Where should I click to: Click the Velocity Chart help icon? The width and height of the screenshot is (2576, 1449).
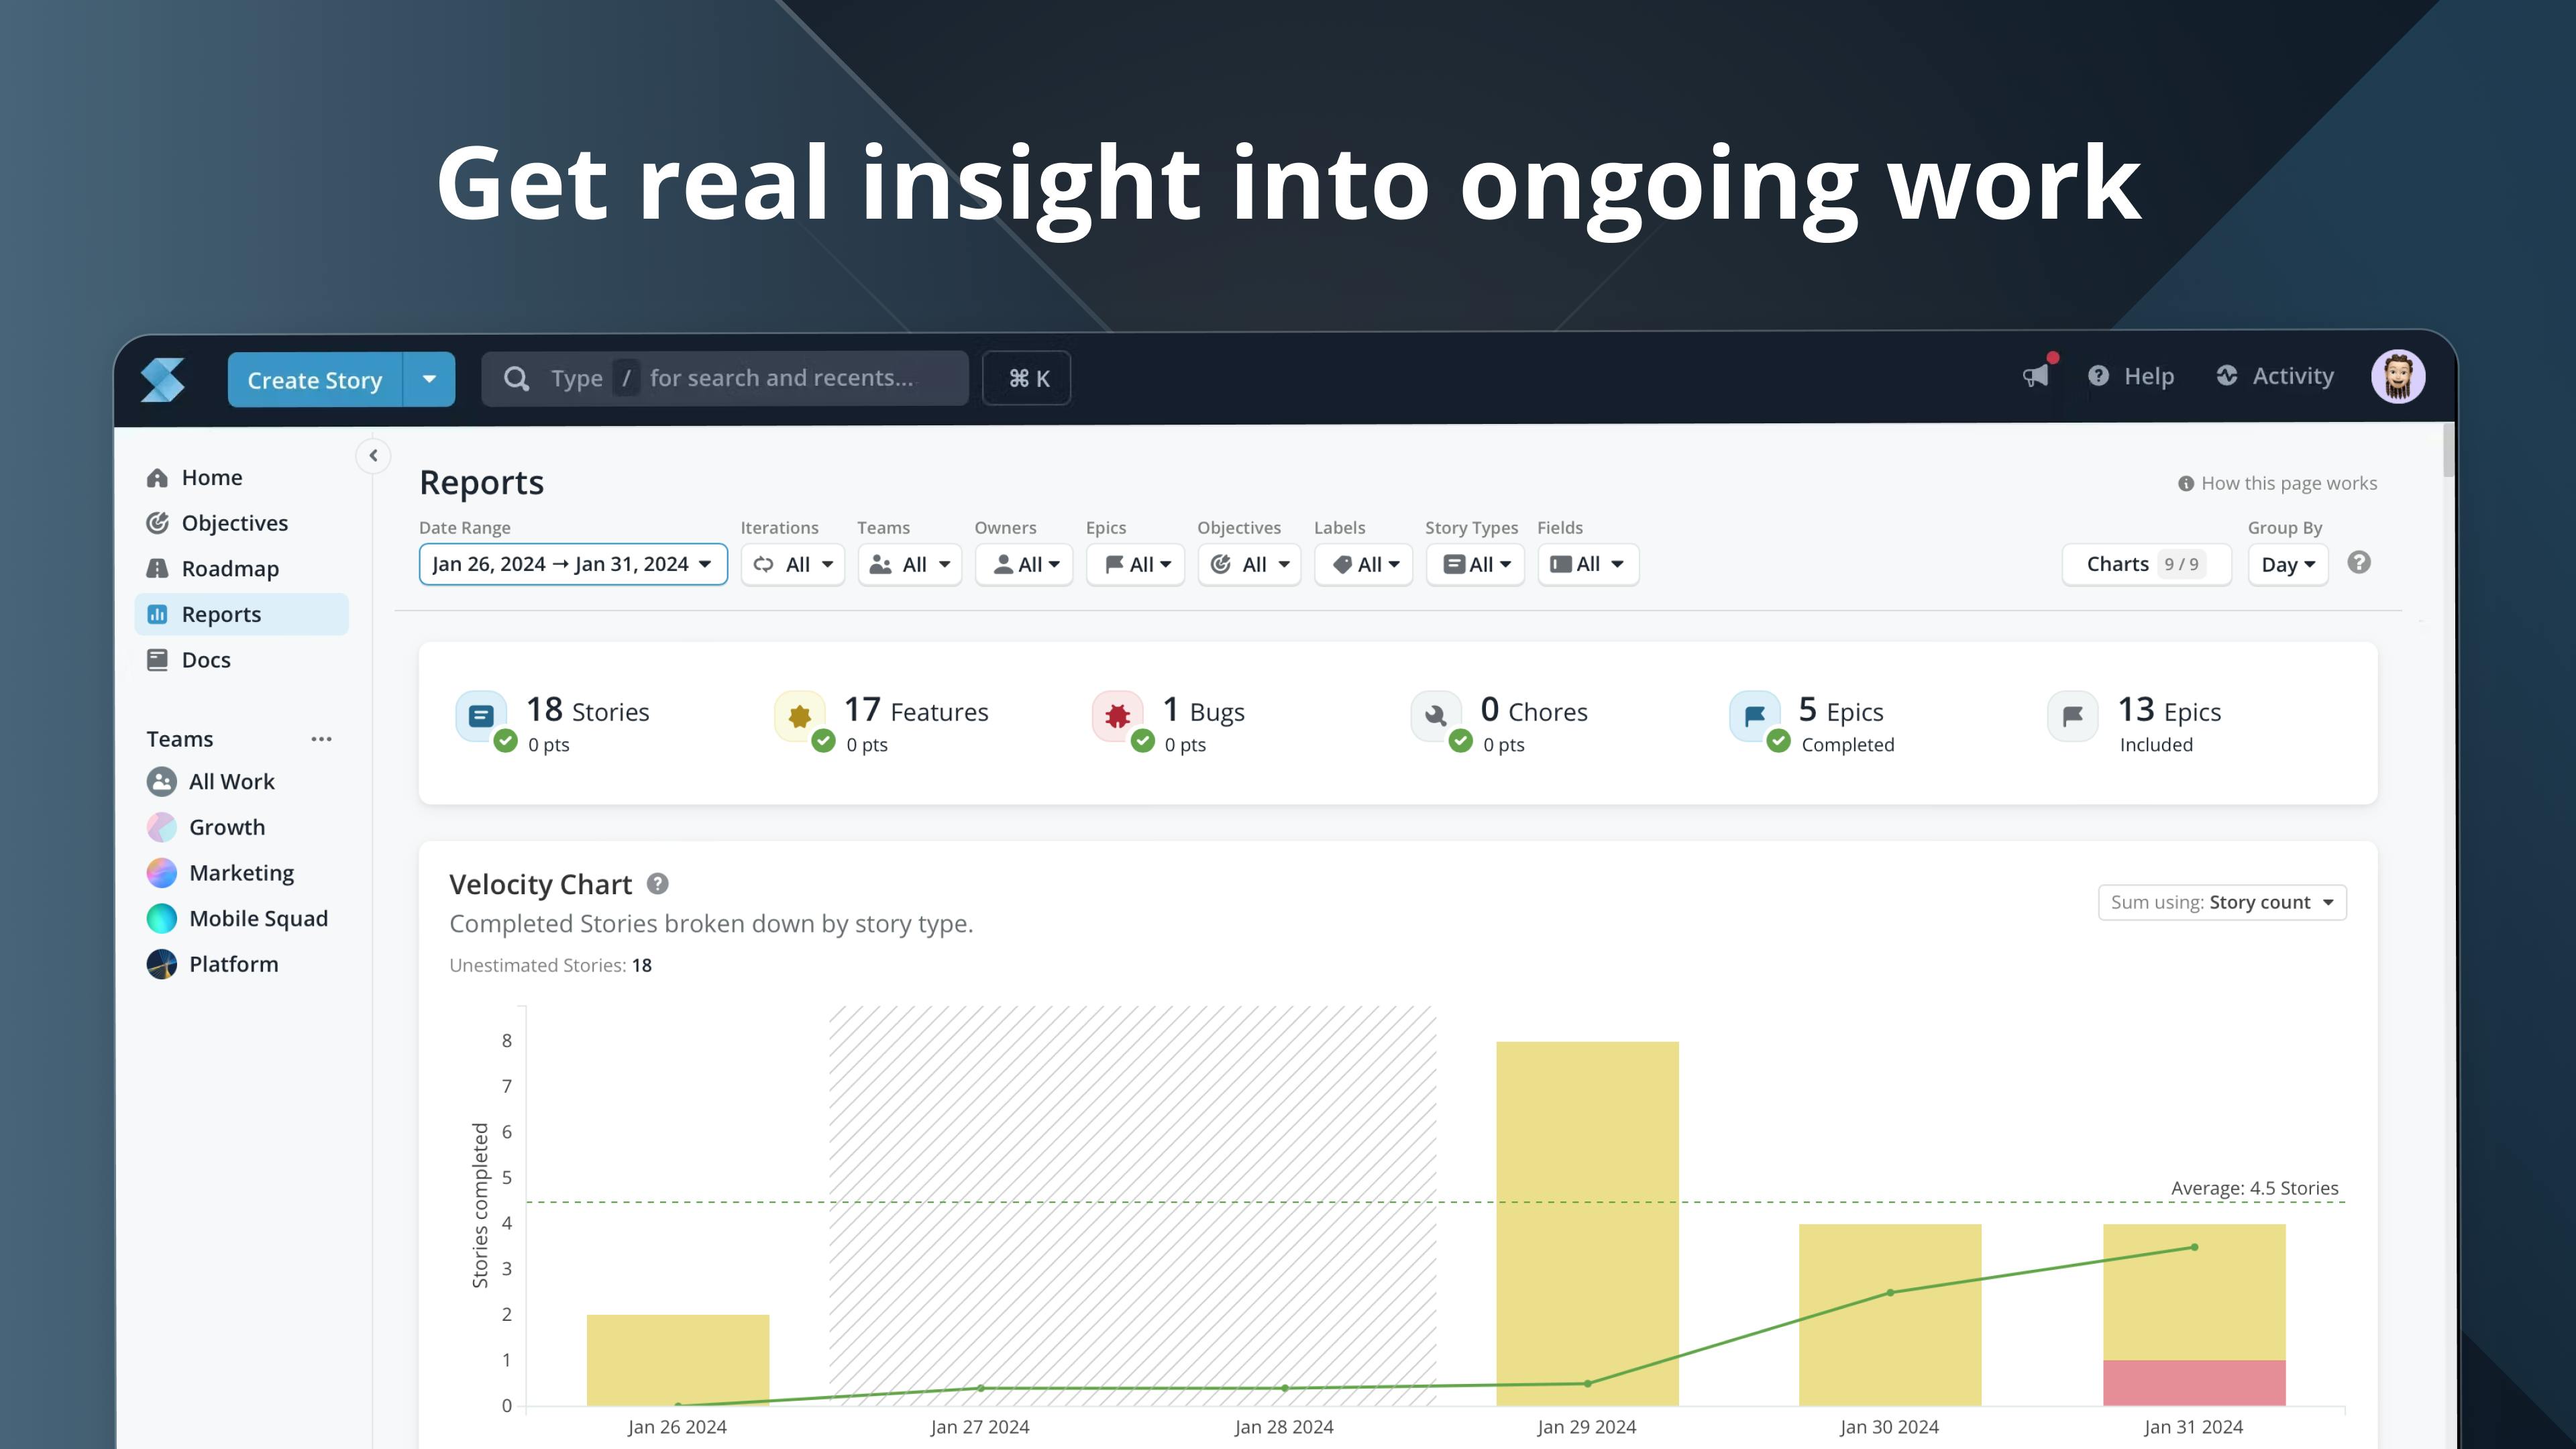pyautogui.click(x=657, y=884)
